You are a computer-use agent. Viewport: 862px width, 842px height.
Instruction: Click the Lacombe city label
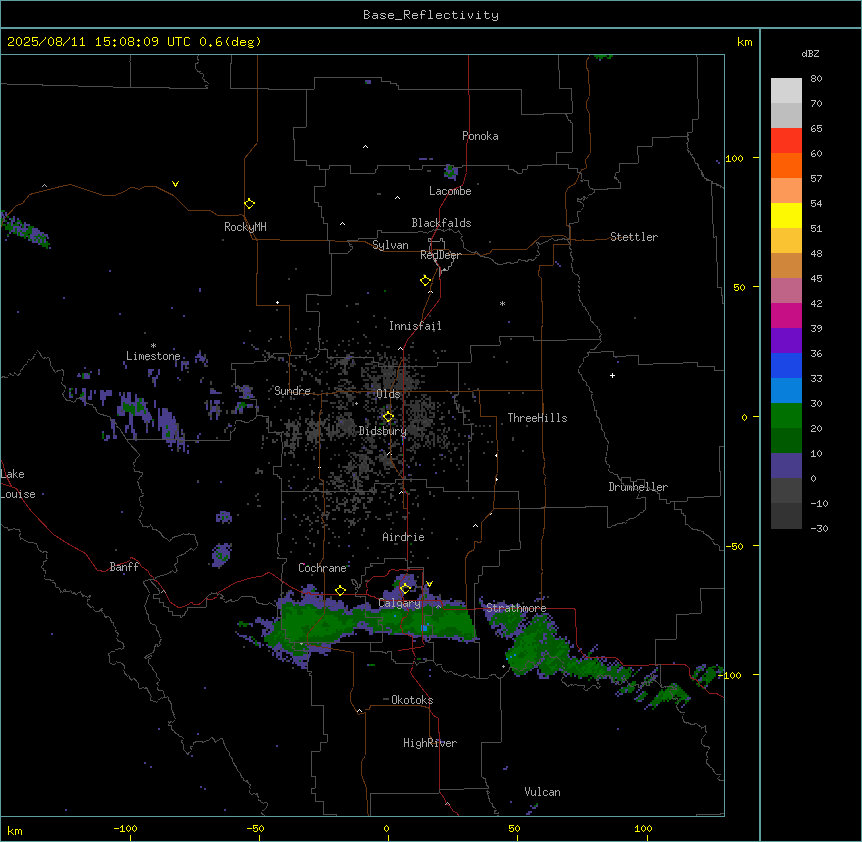450,191
